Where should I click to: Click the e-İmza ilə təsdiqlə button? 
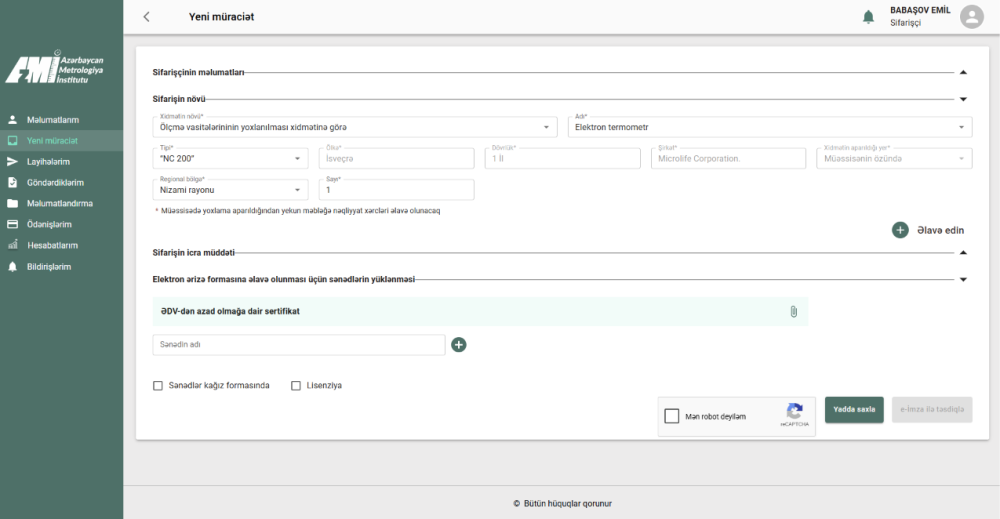coord(932,410)
